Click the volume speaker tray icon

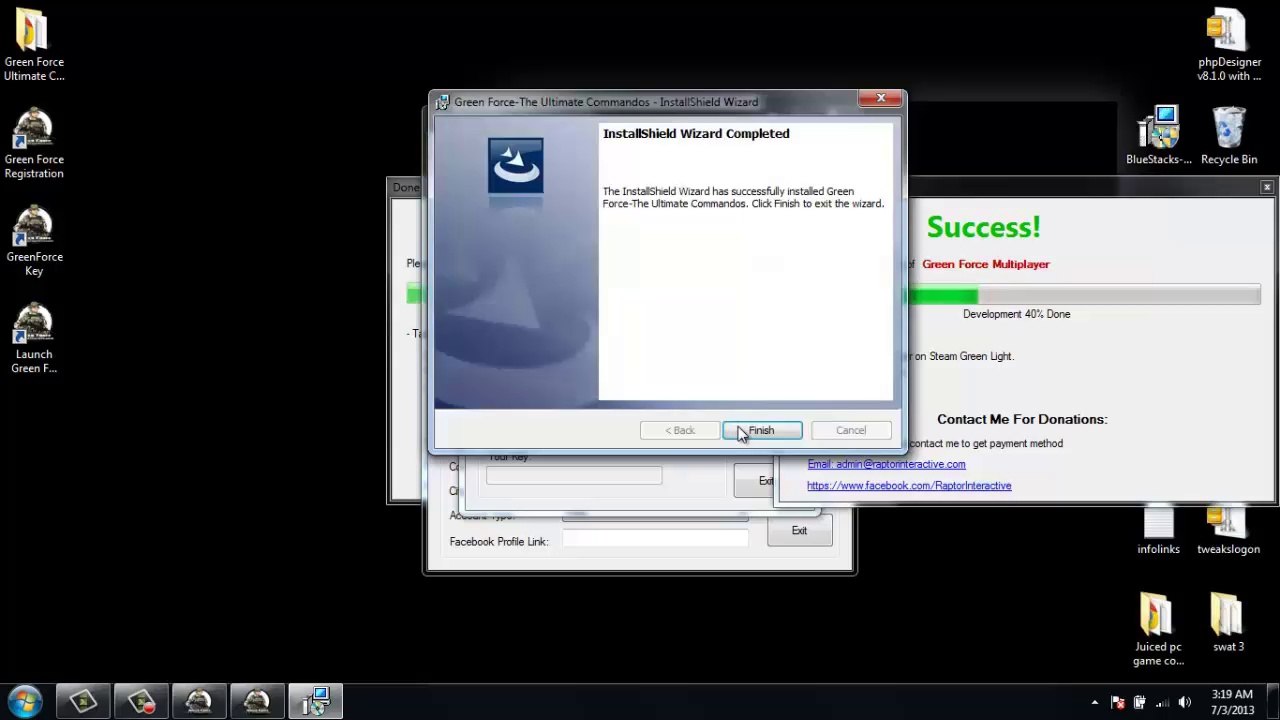(1185, 702)
